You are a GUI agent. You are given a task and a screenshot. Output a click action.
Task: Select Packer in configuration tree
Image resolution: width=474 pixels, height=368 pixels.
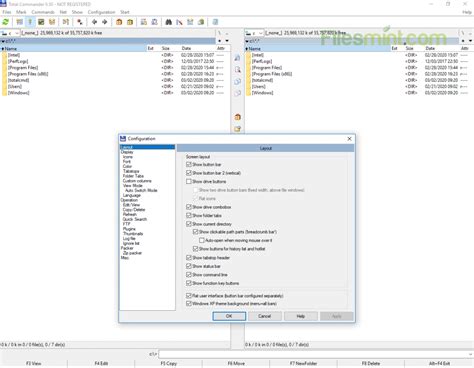127,248
